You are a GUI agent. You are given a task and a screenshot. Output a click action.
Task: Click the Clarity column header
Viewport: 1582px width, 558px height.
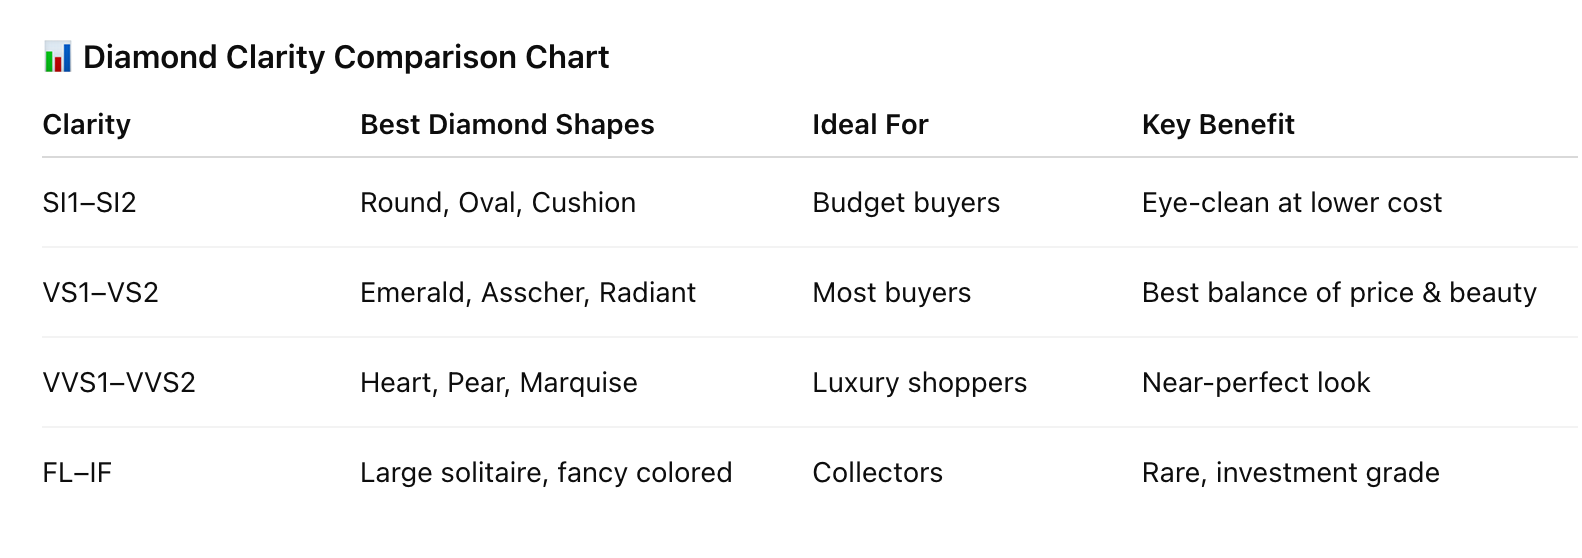click(87, 124)
